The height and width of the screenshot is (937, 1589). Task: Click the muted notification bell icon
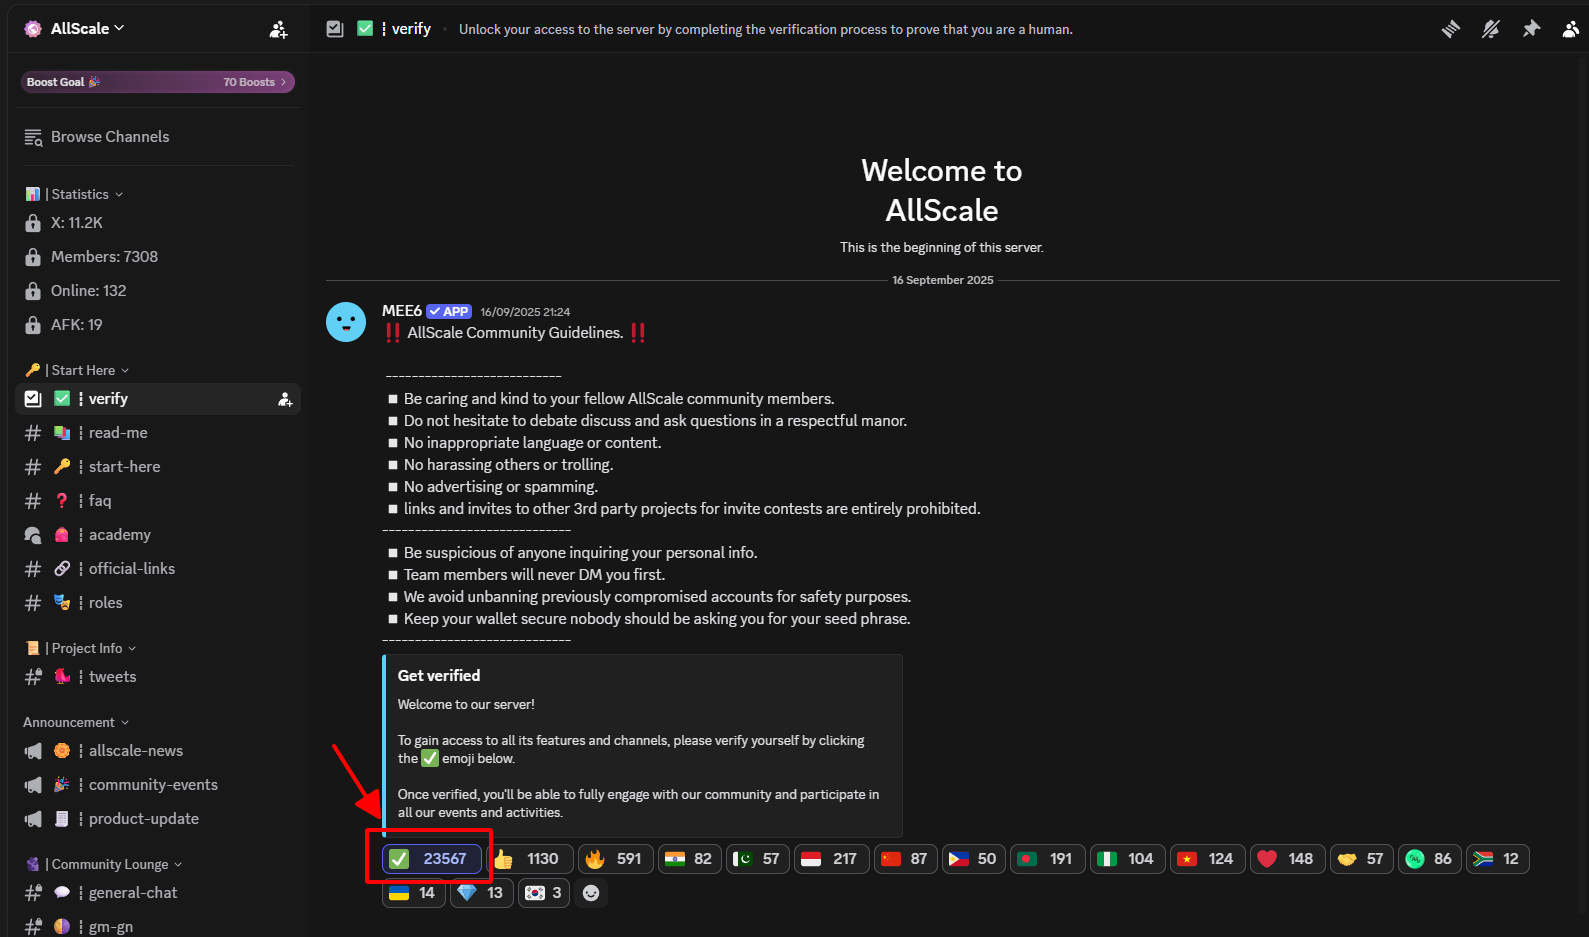pos(1490,29)
